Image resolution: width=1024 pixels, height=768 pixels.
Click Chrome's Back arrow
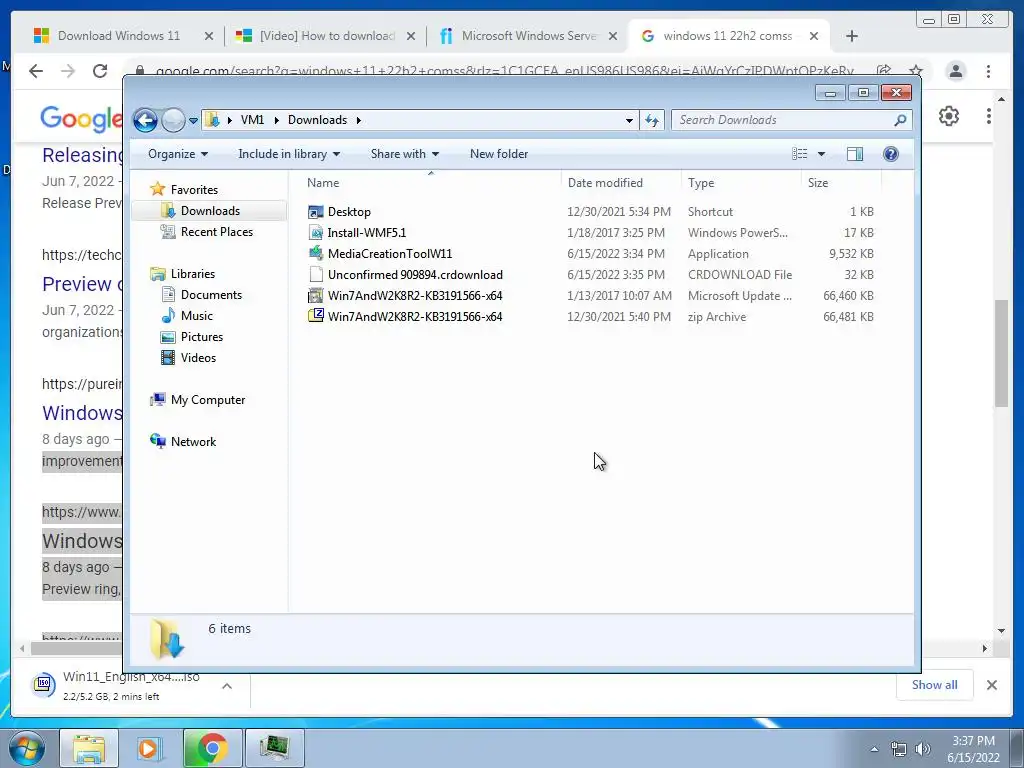click(x=36, y=71)
